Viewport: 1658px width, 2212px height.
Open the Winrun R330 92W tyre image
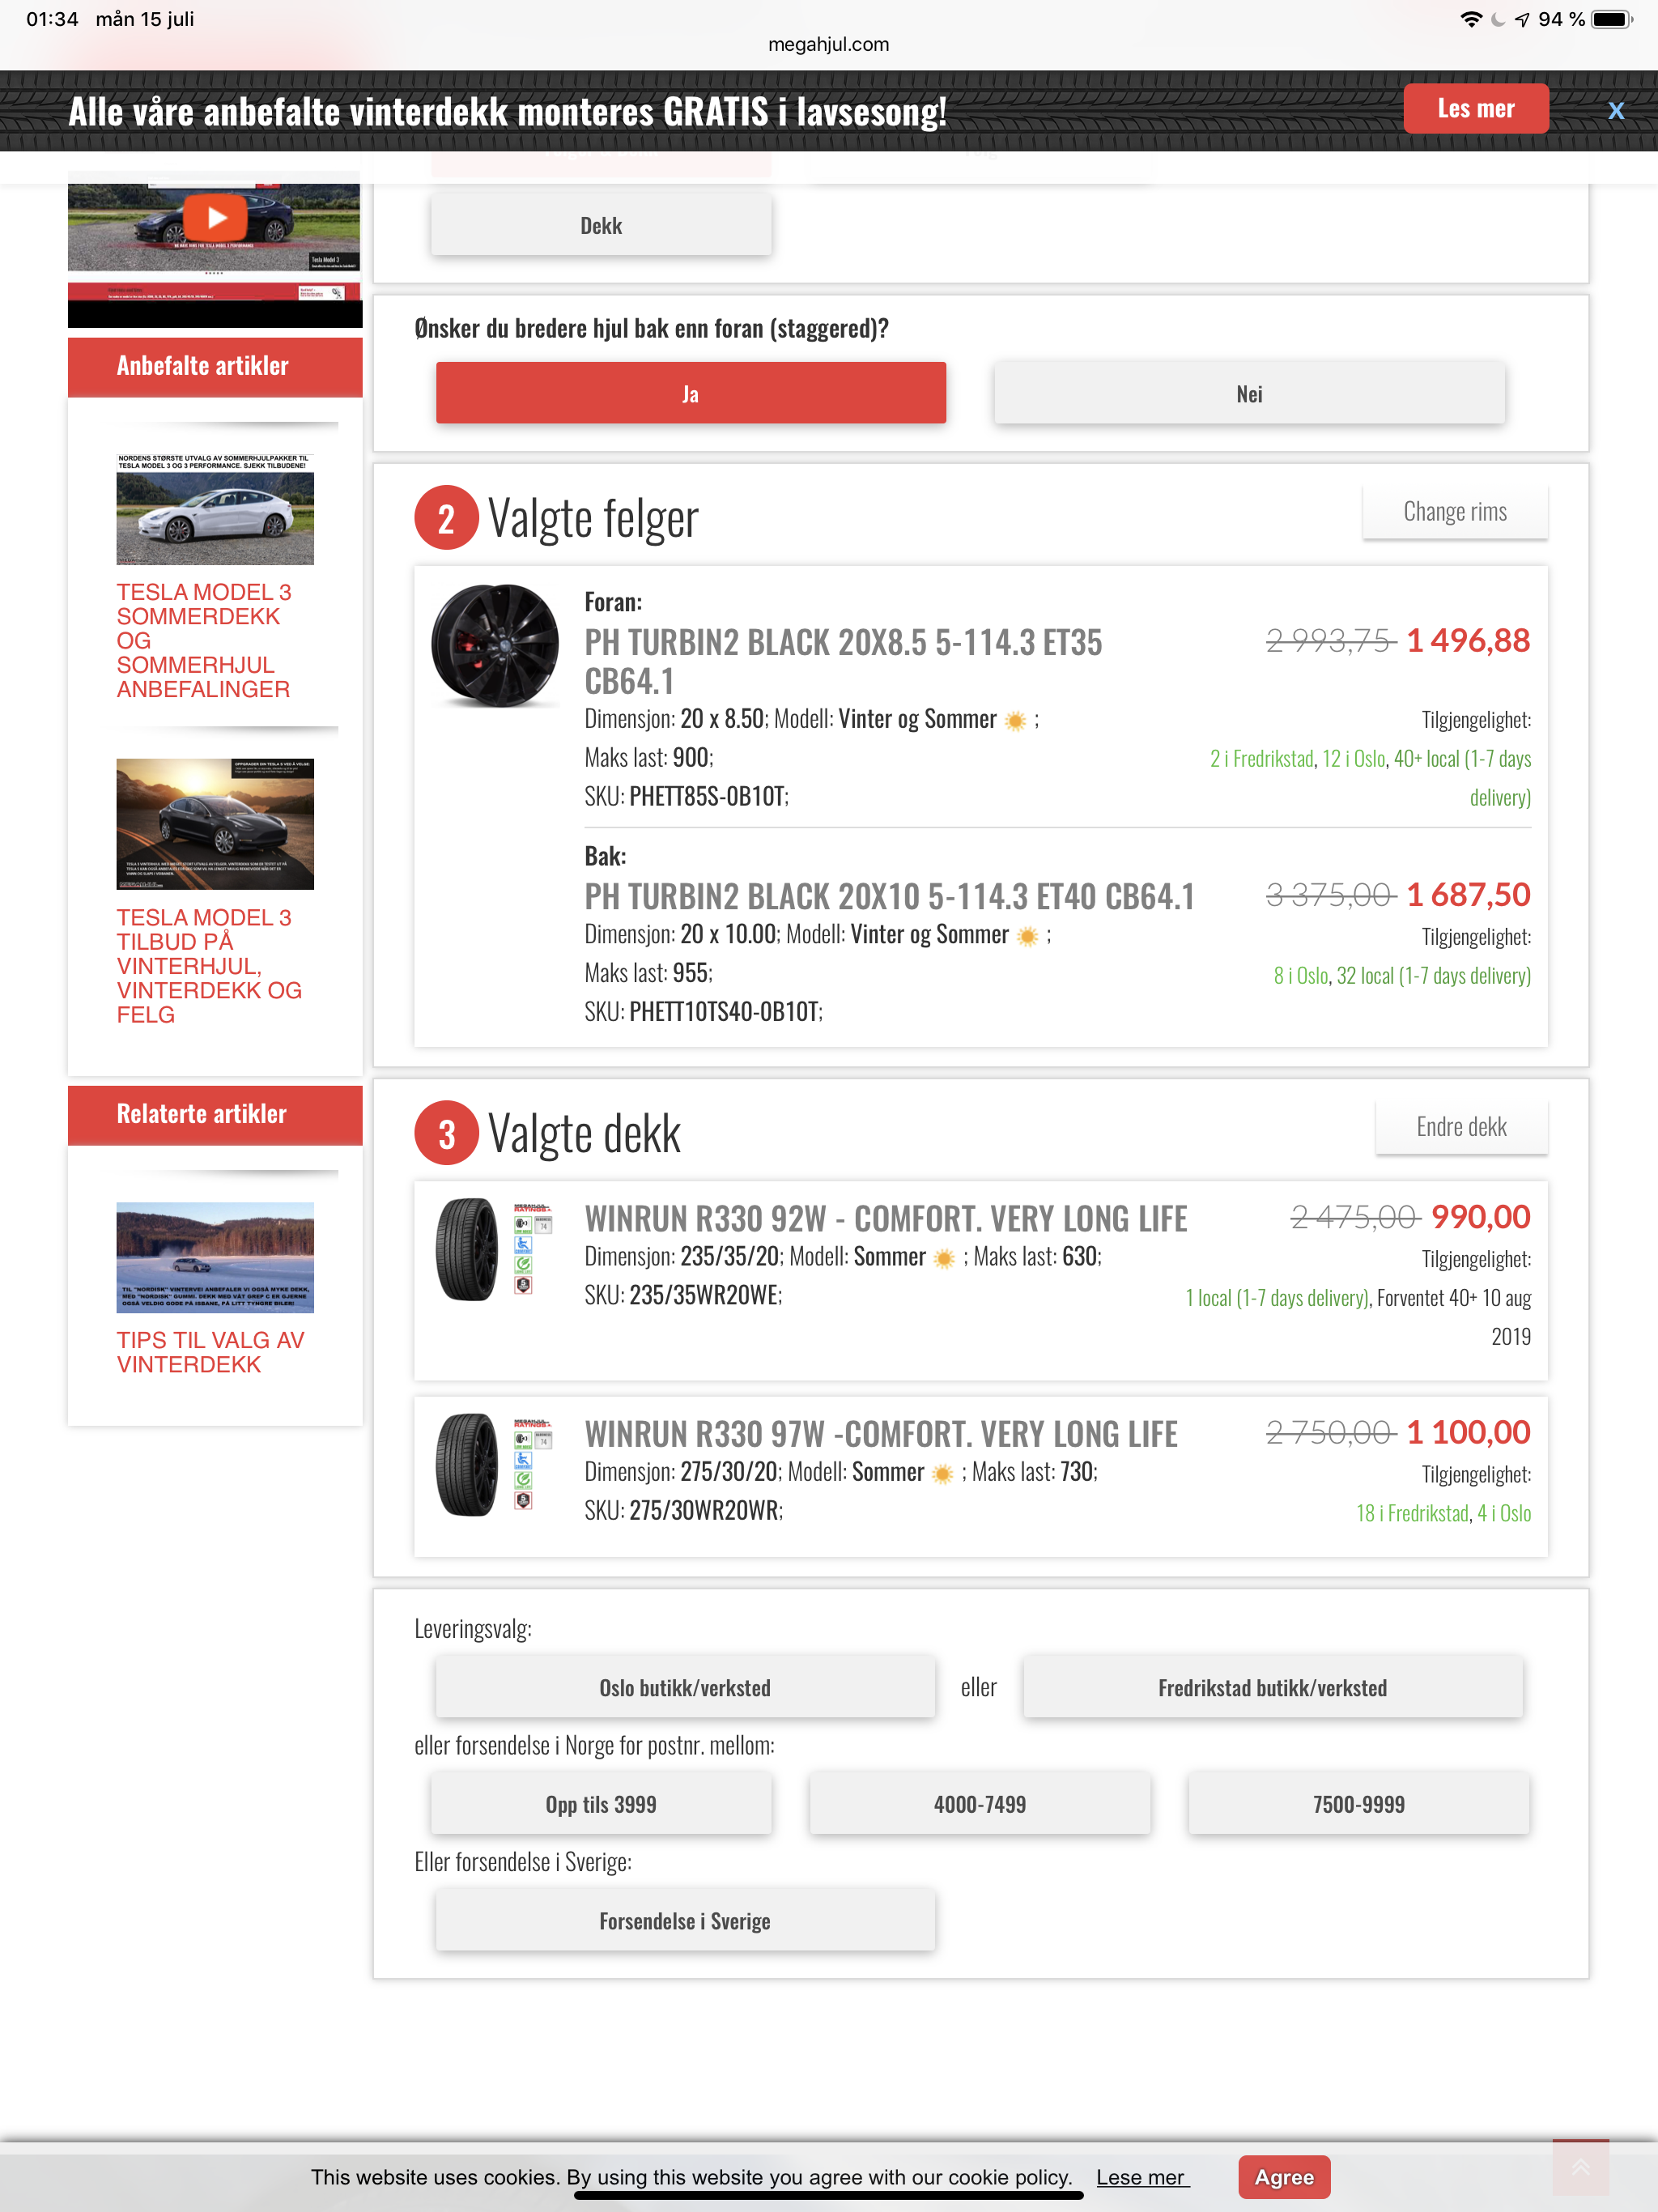[467, 1249]
